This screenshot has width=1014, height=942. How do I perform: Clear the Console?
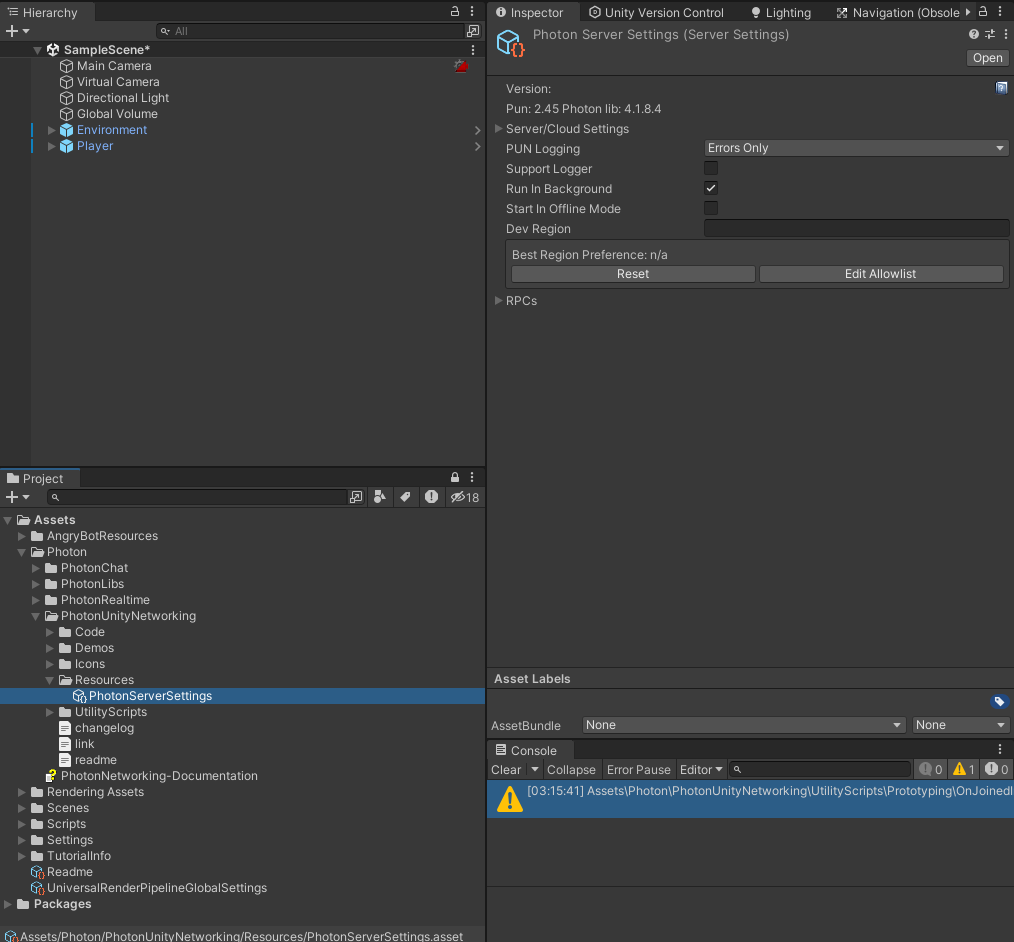coord(506,769)
